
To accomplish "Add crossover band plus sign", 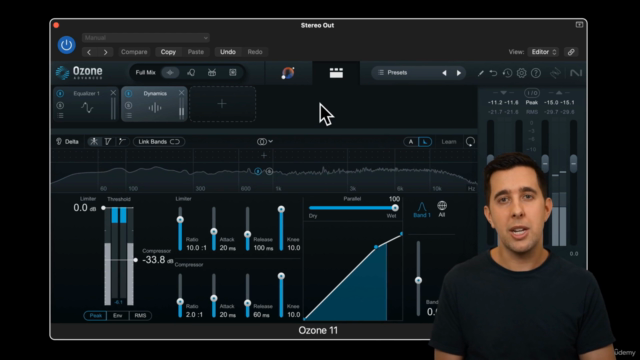I will tap(264, 156).
